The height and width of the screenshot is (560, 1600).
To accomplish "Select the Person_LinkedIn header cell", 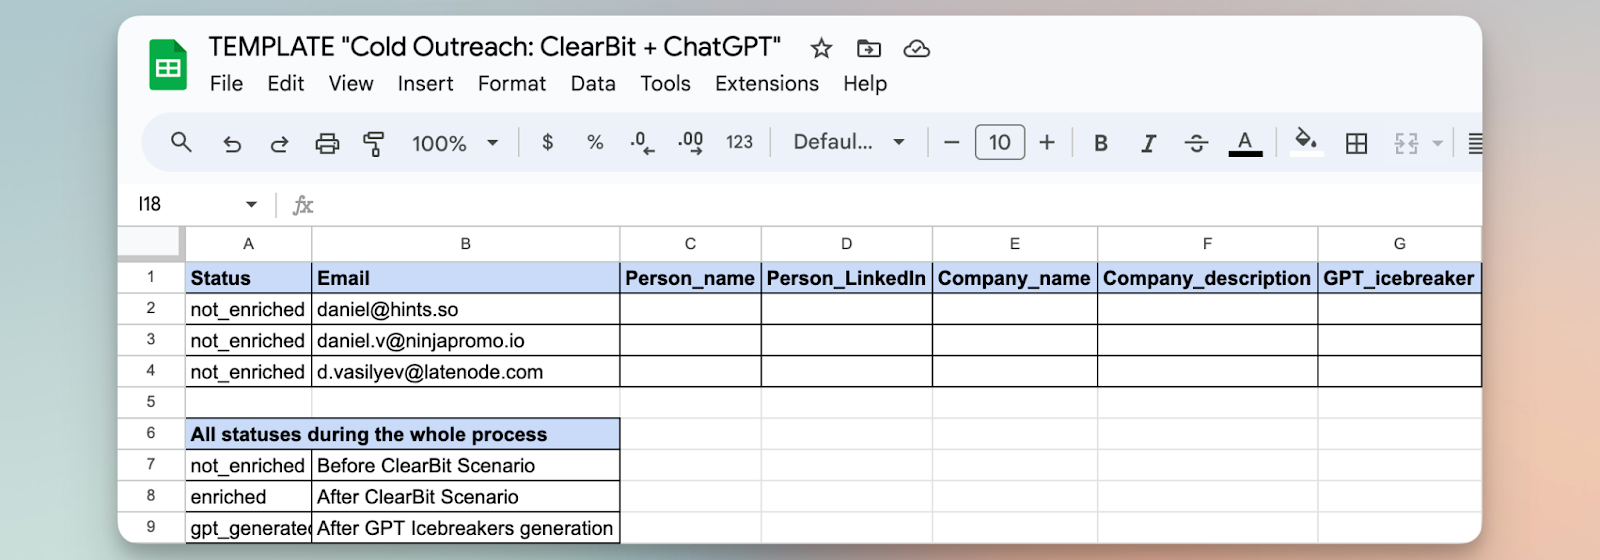I will tap(846, 278).
